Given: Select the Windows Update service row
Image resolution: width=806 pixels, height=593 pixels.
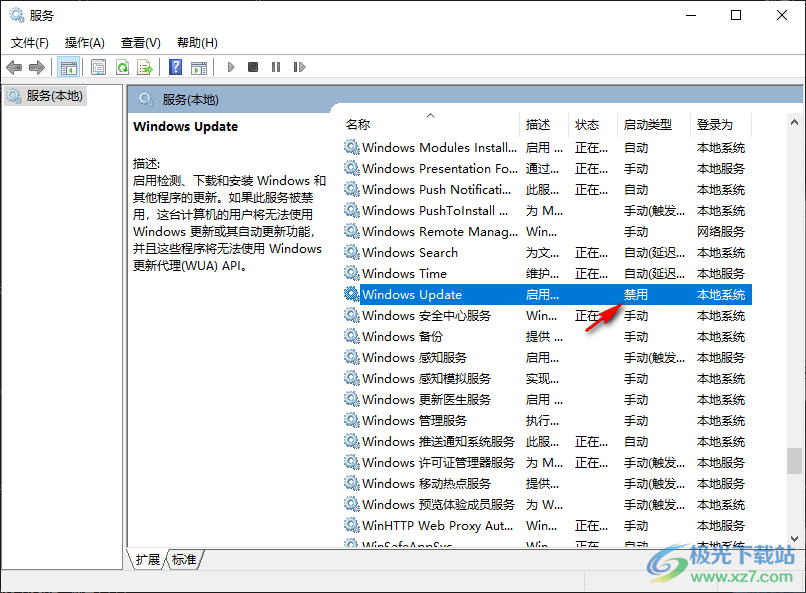Looking at the screenshot, I should pyautogui.click(x=547, y=295).
